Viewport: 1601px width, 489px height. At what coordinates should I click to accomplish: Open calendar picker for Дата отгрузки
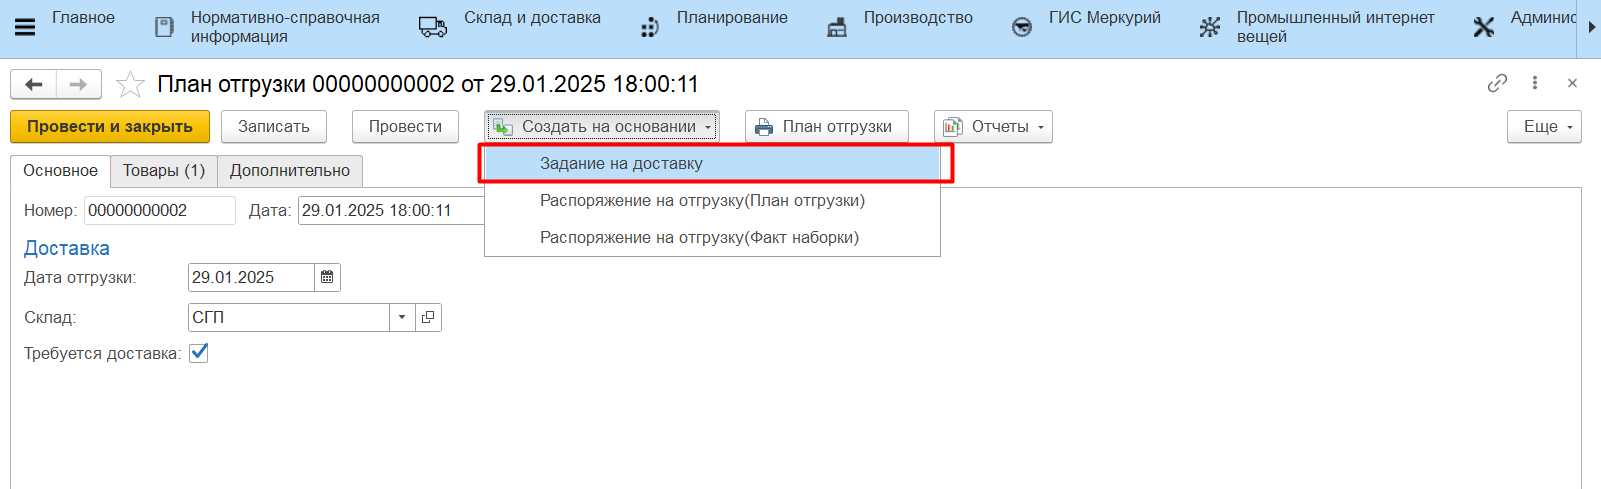(x=327, y=277)
